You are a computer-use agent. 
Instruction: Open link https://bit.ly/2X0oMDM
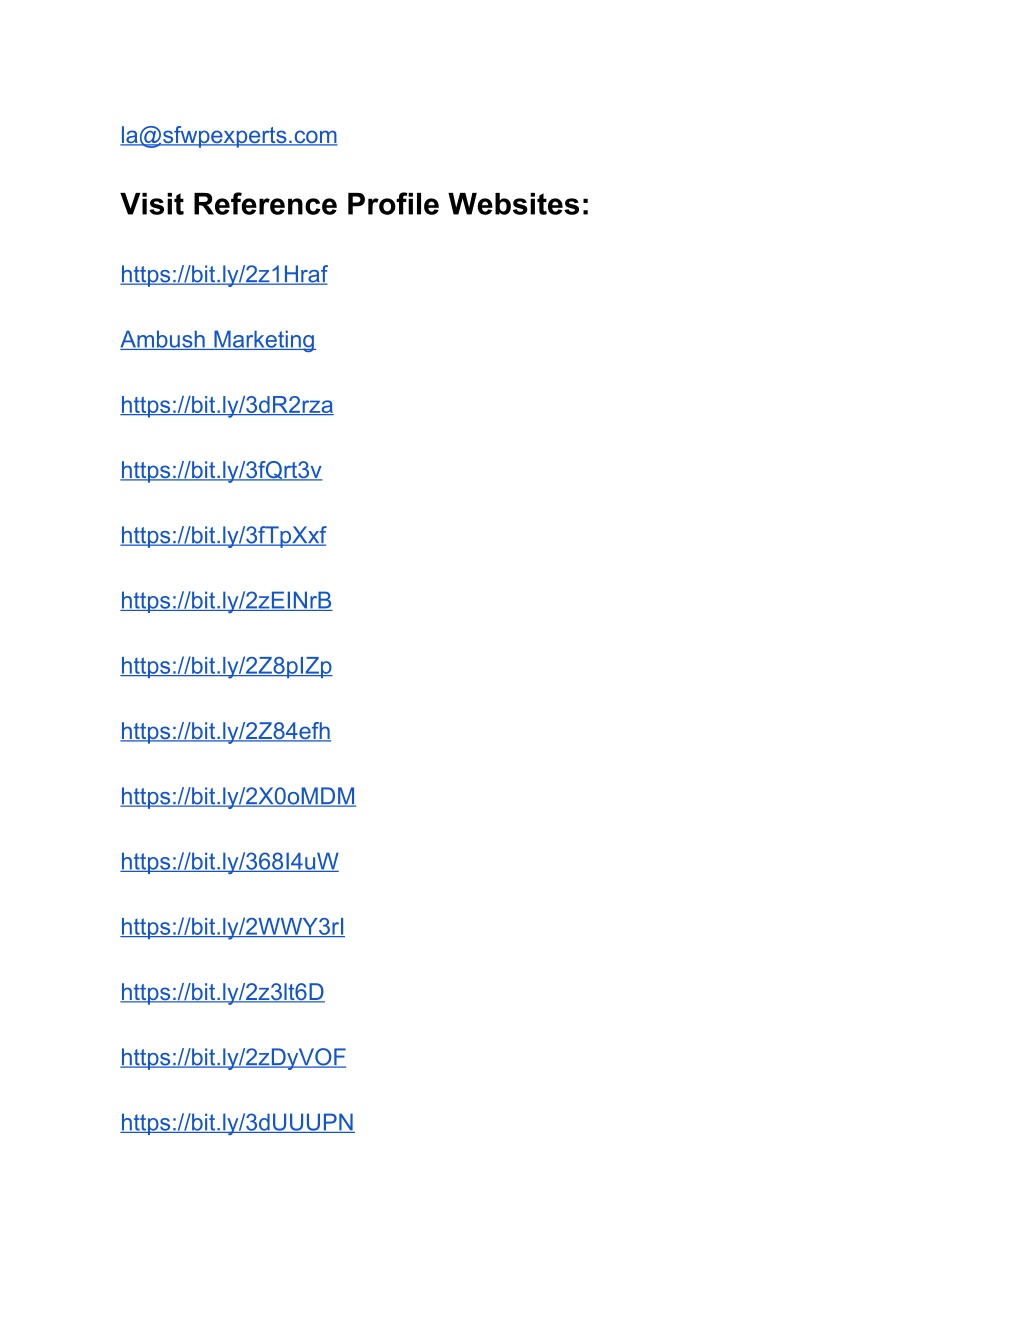238,797
